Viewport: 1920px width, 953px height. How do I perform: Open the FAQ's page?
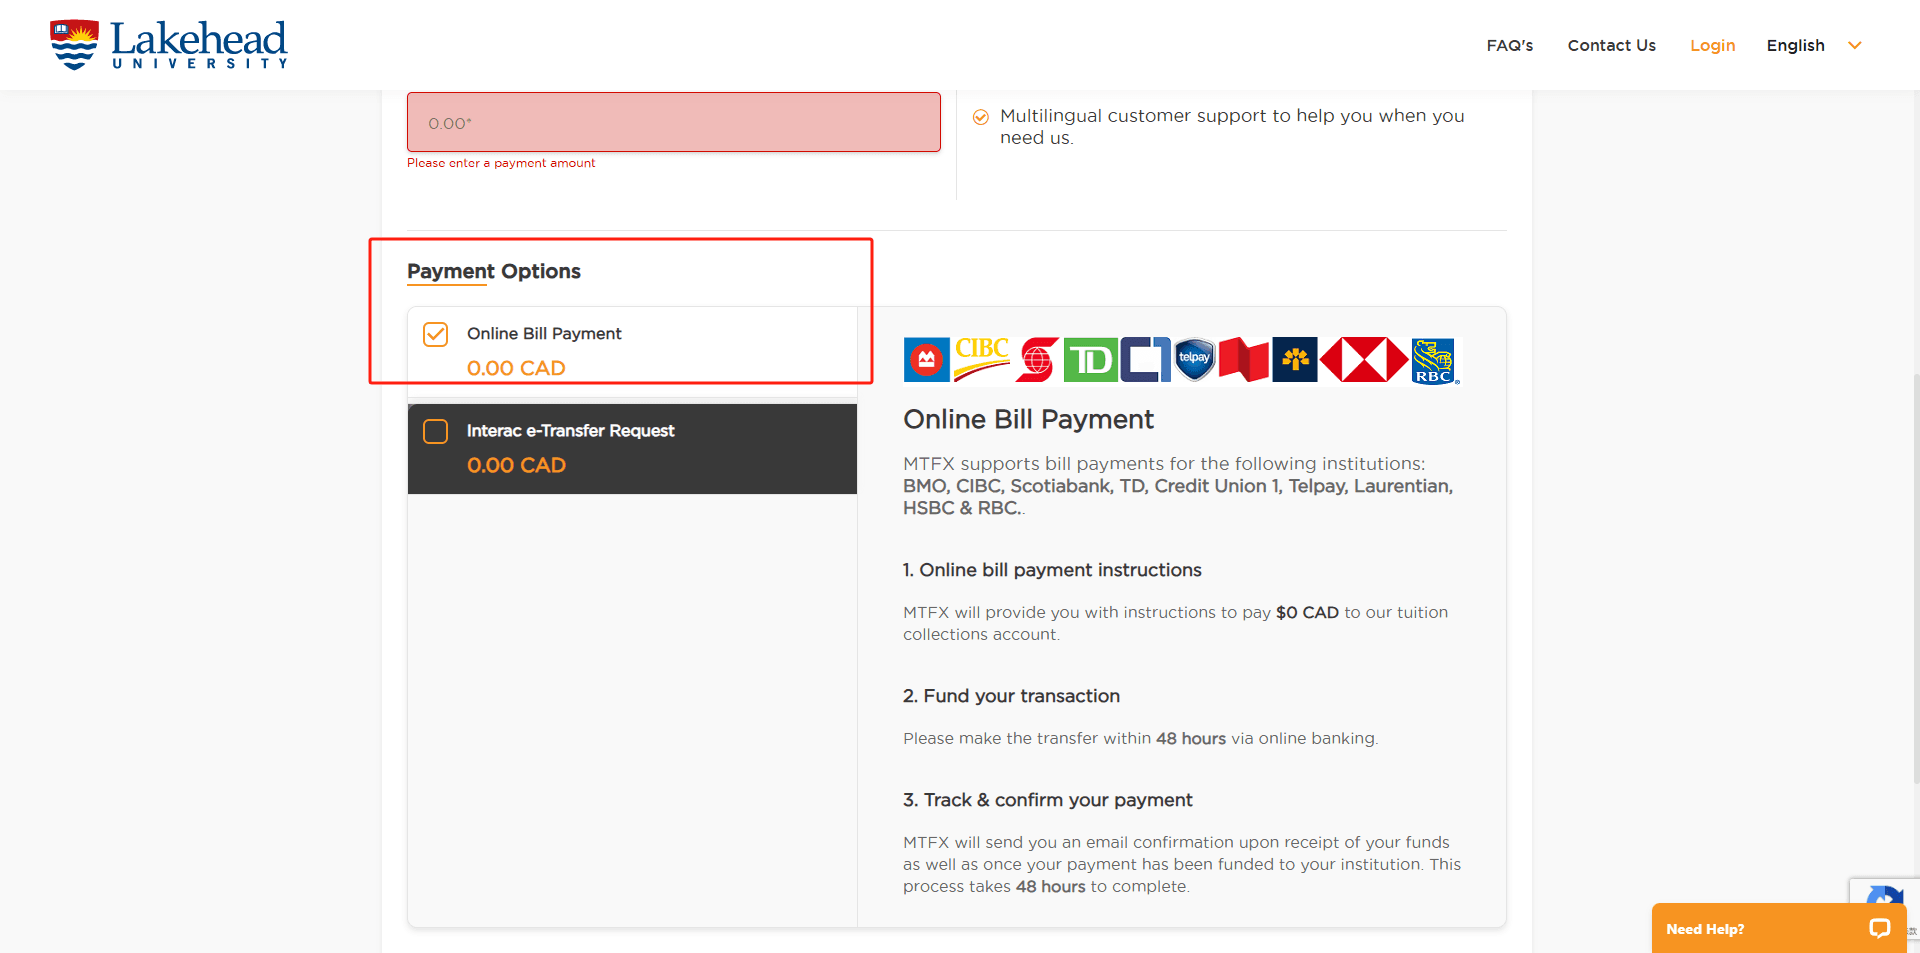click(x=1510, y=46)
